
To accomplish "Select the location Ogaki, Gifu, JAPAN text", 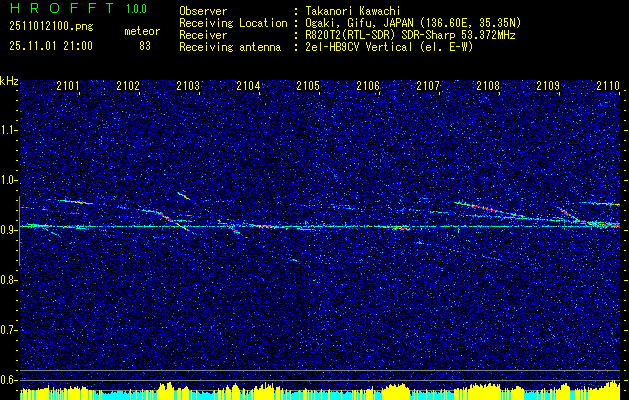I will click(x=413, y=23).
